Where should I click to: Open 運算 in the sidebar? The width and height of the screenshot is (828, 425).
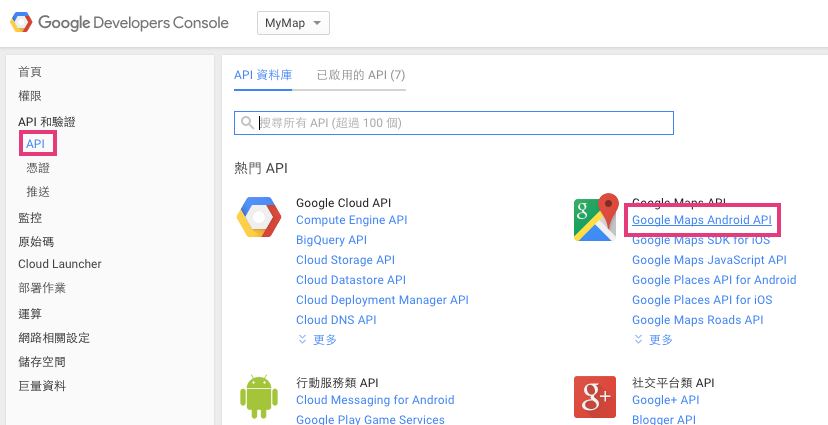coord(30,314)
